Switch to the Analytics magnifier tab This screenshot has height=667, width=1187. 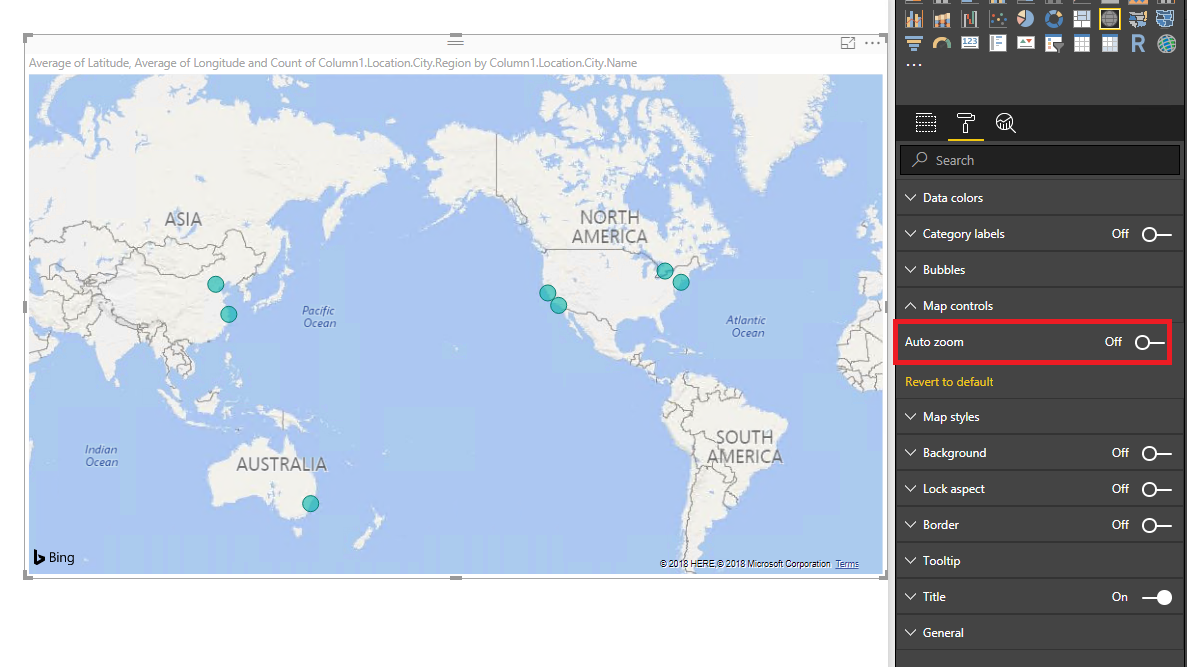coord(1005,123)
